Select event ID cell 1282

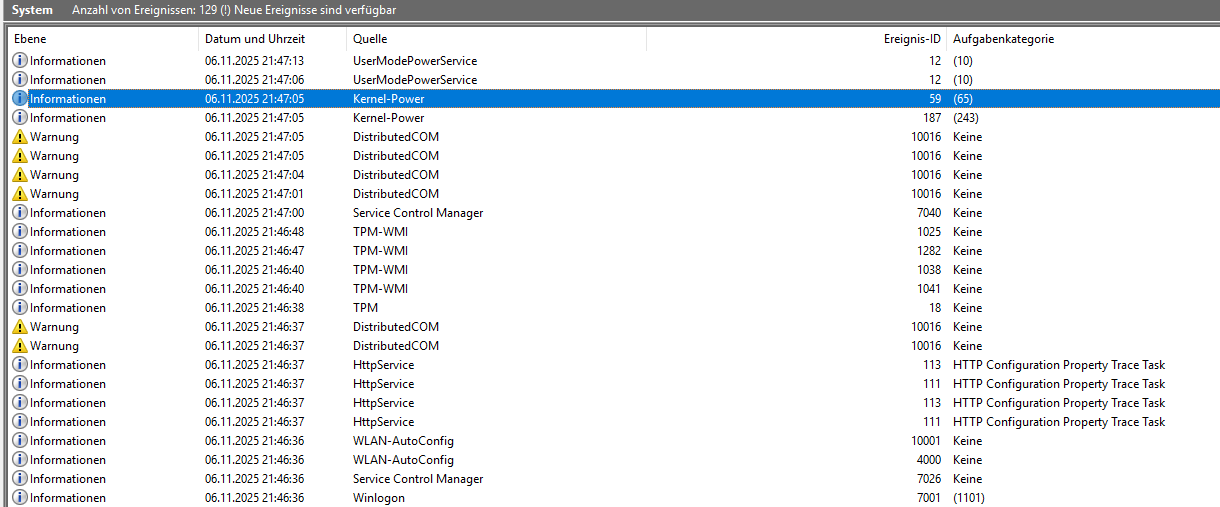pos(927,251)
